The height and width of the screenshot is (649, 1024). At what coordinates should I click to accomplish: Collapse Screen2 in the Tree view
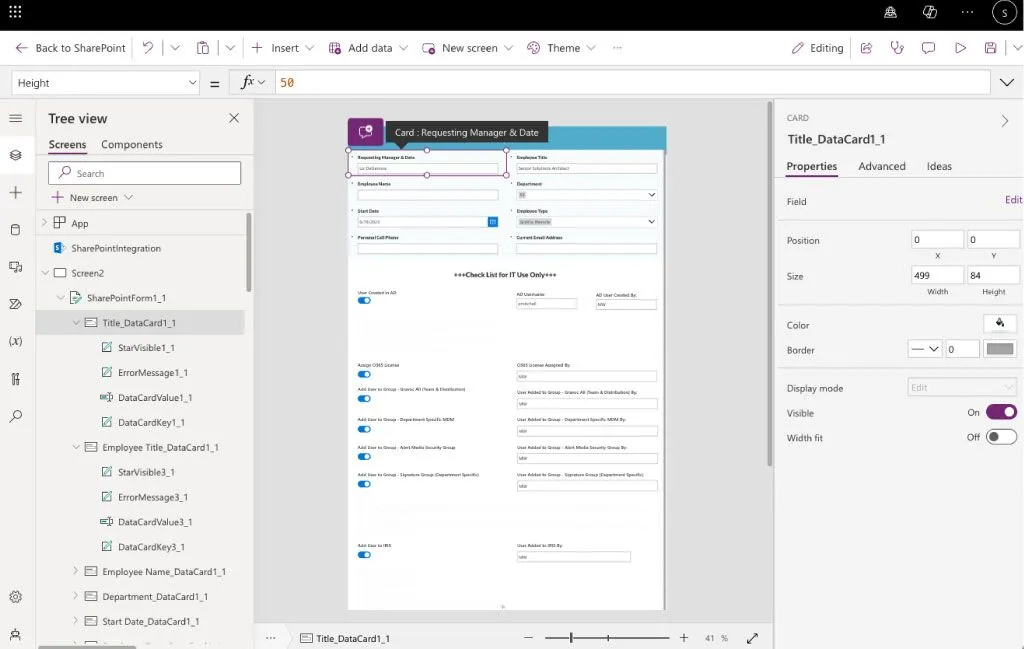44,272
